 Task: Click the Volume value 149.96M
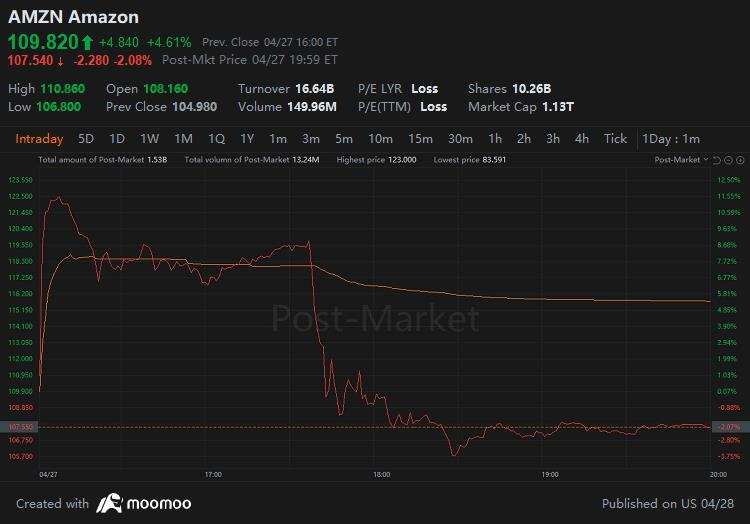coord(312,107)
